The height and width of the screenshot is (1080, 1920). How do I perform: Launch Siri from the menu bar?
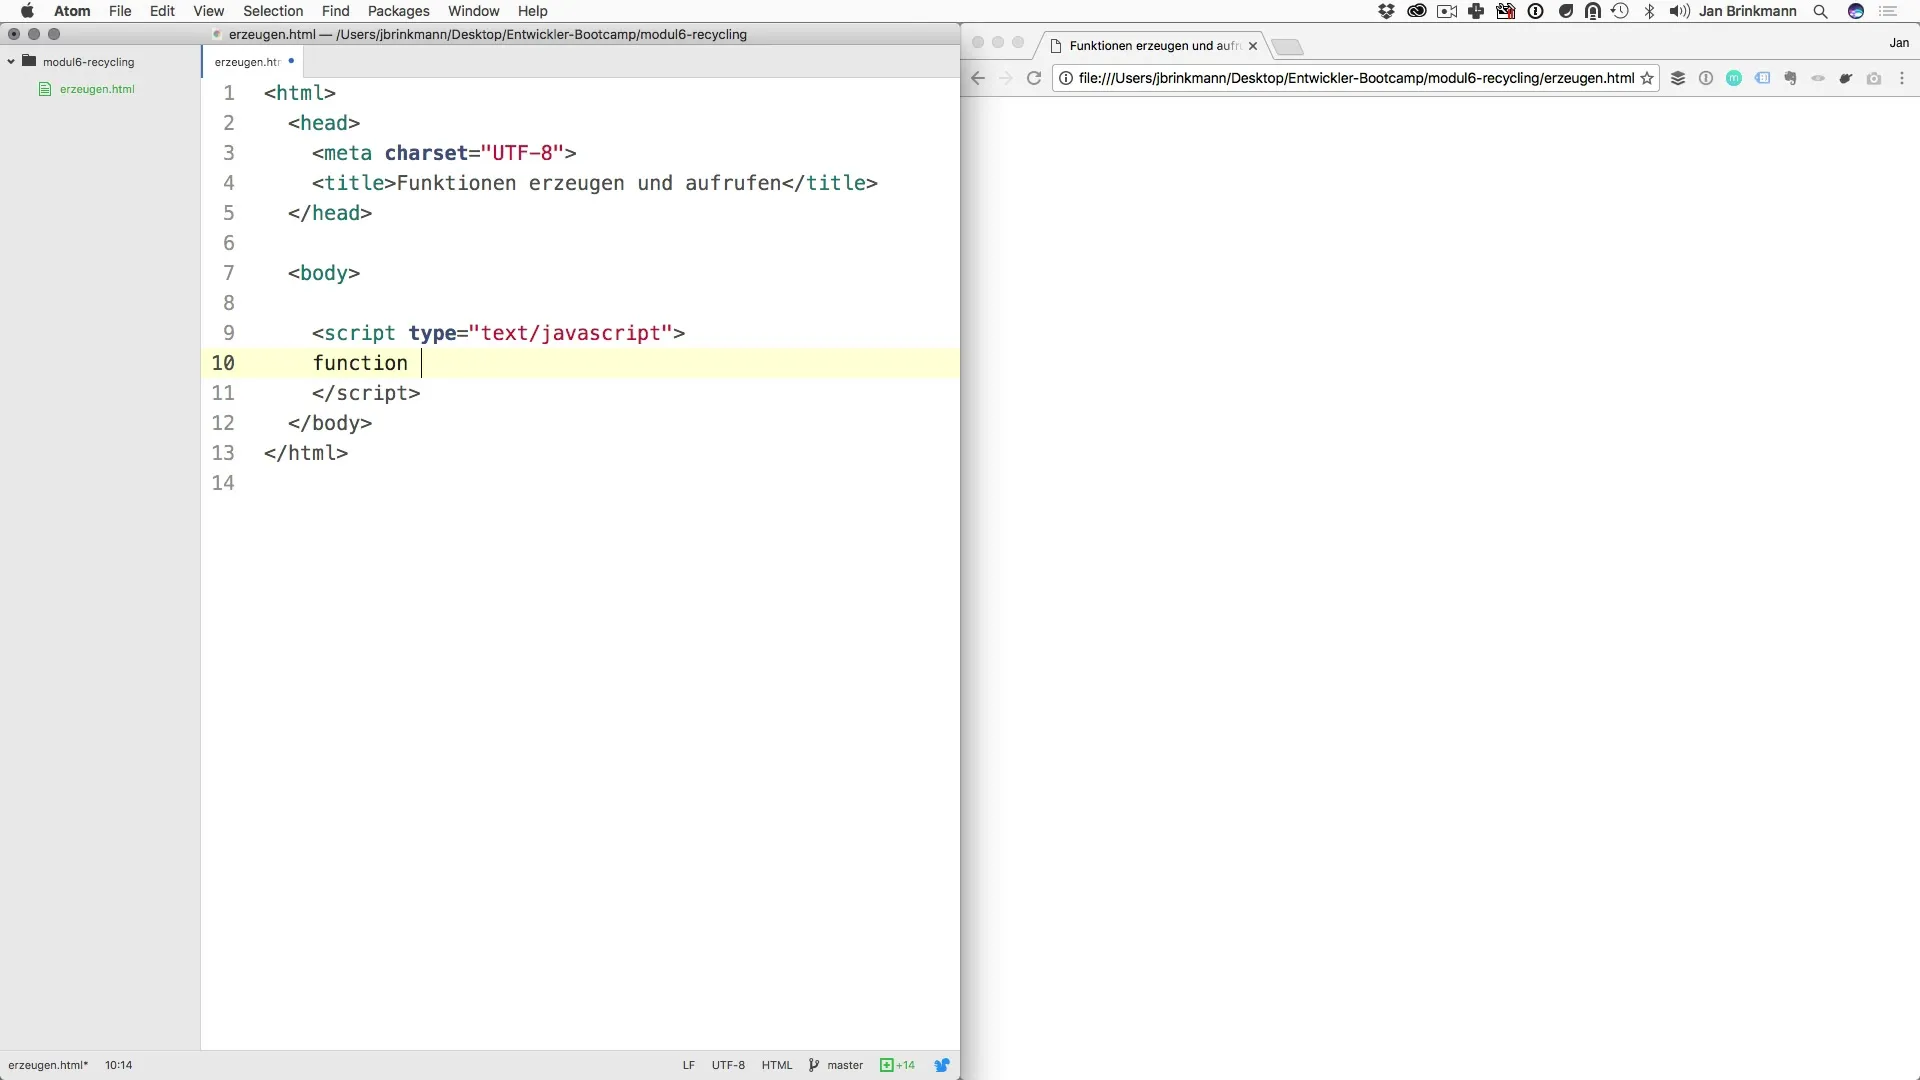click(1856, 11)
